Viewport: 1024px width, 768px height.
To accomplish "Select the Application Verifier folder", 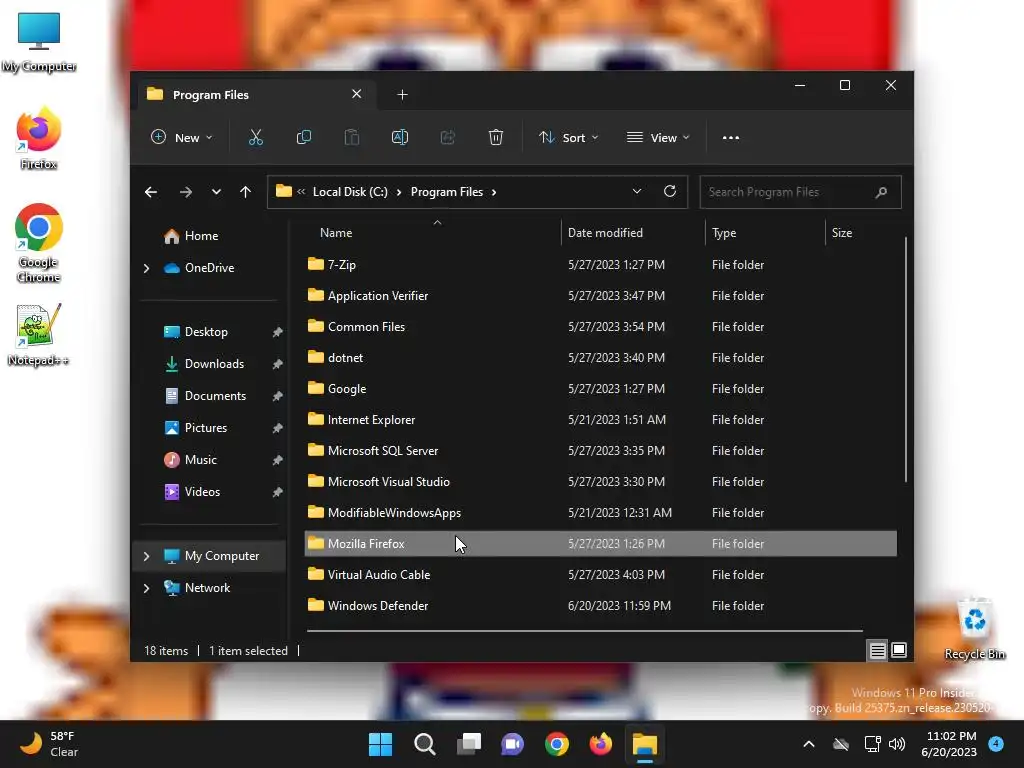I will (600, 296).
